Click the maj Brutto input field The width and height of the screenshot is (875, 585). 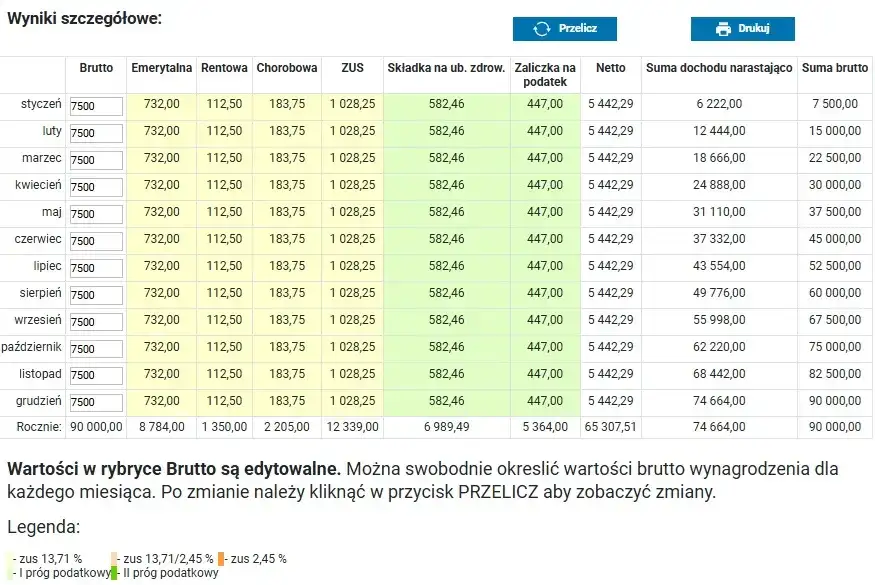95,213
